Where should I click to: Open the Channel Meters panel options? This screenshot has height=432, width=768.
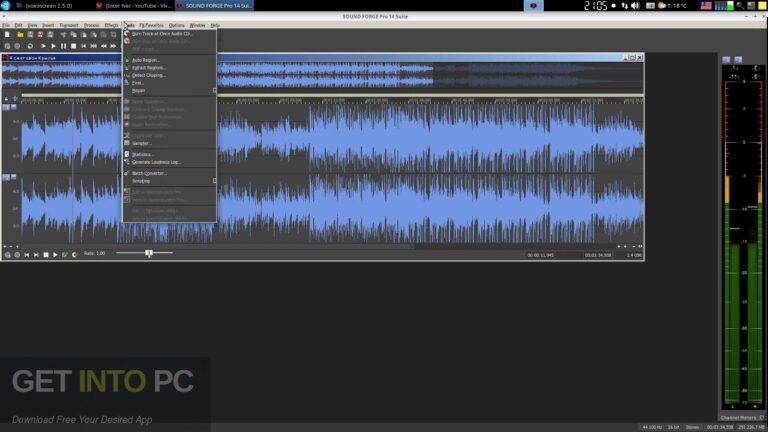tap(762, 418)
